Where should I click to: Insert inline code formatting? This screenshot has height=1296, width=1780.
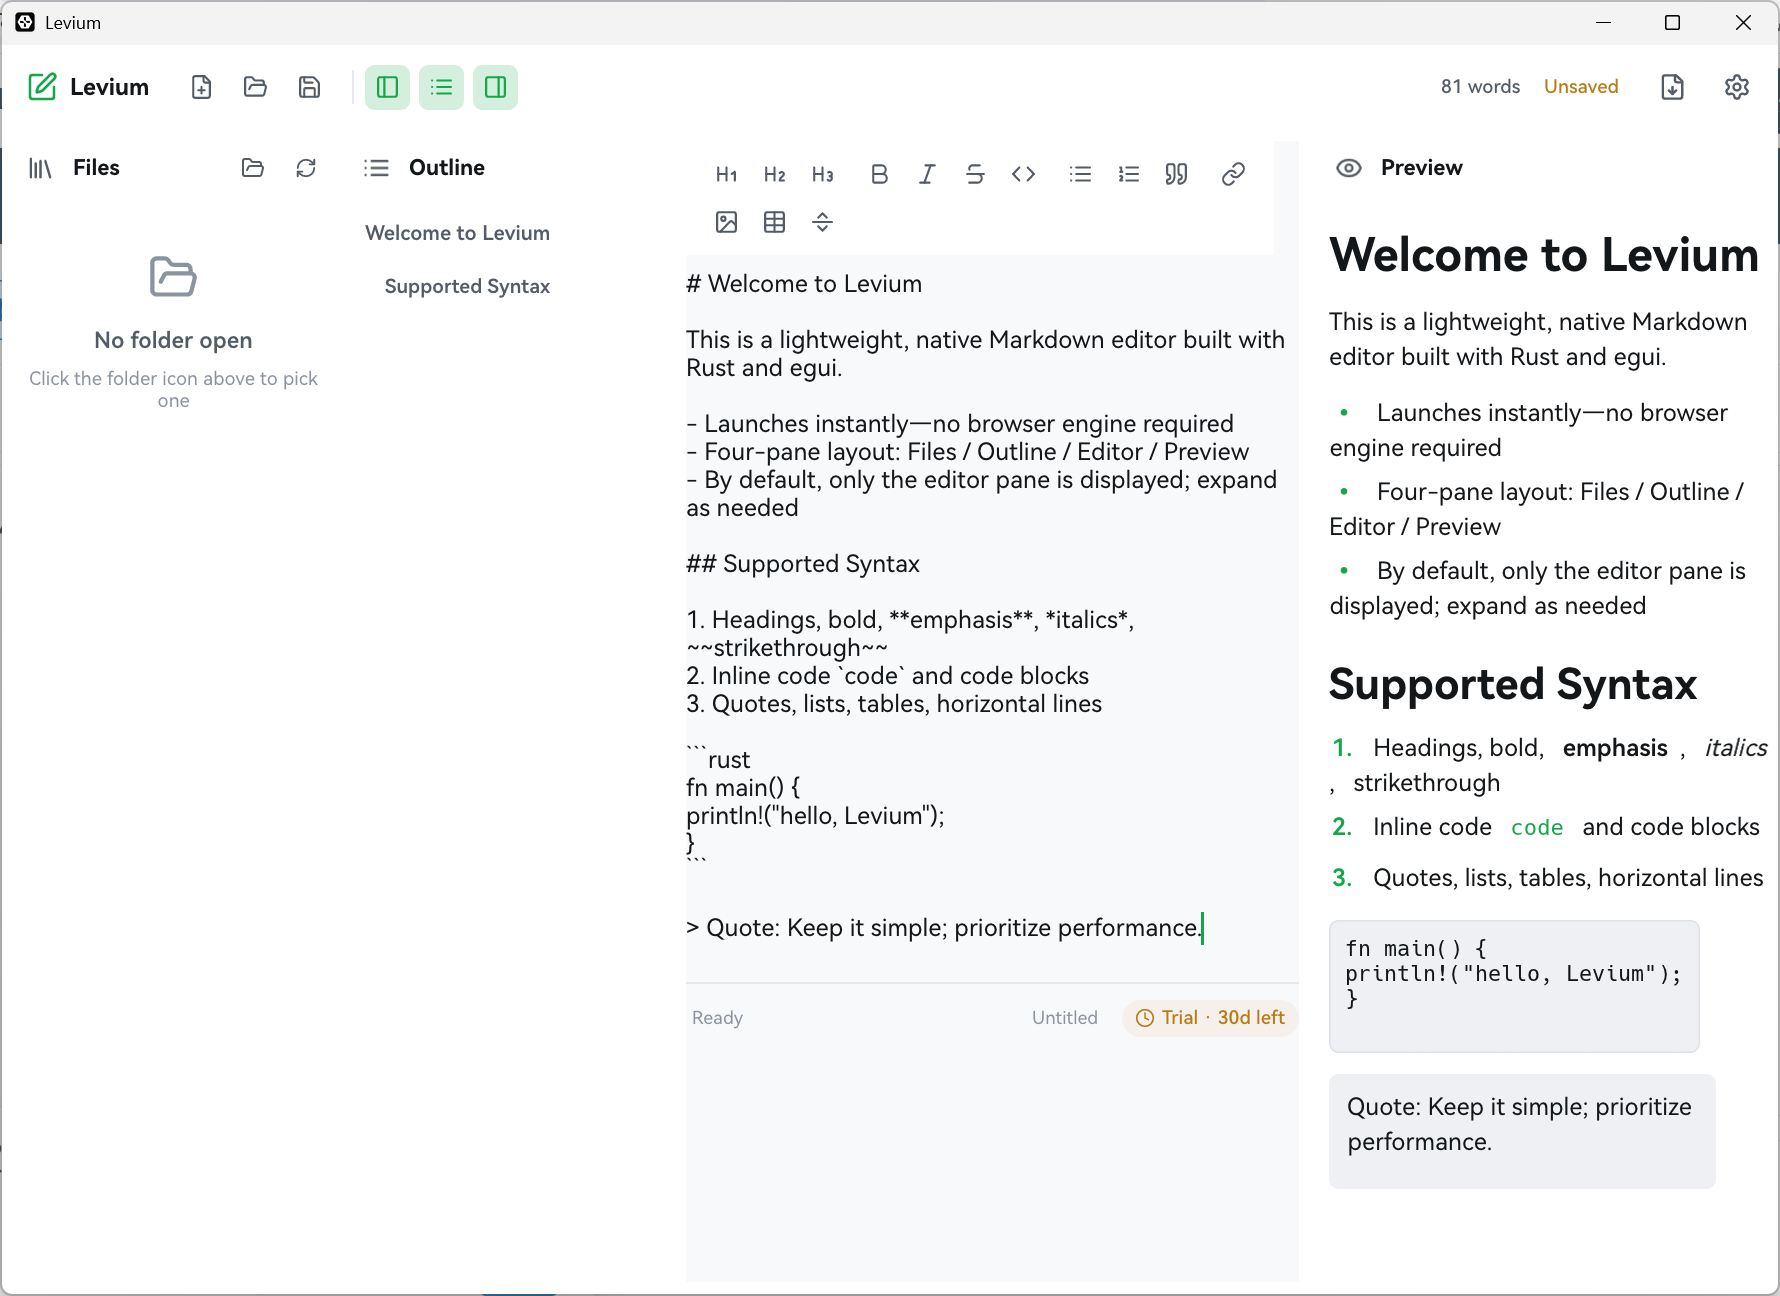tap(1023, 175)
